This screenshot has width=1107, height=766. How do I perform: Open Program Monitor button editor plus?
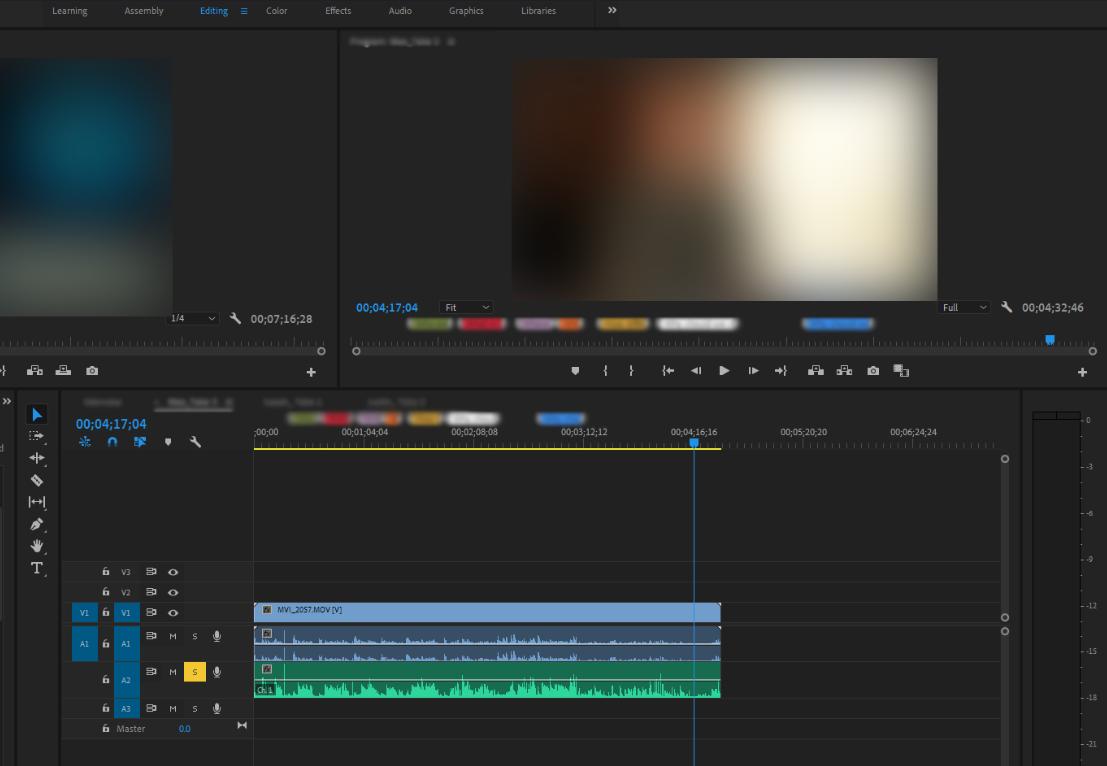(x=1082, y=372)
